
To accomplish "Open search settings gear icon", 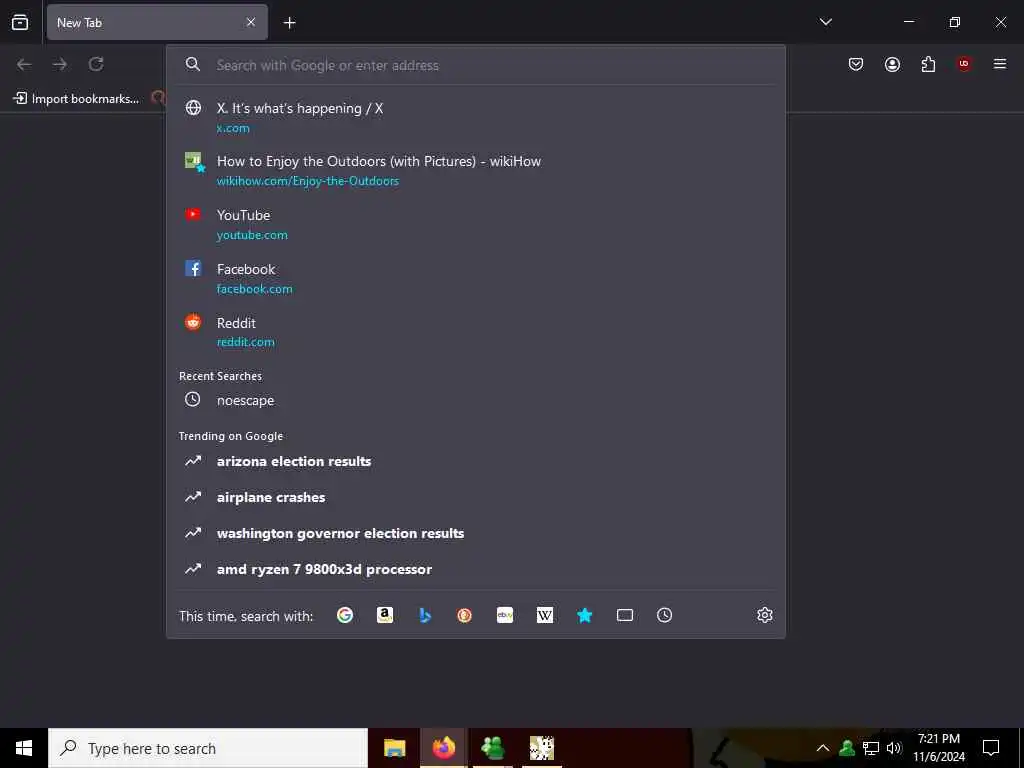I will (x=765, y=615).
